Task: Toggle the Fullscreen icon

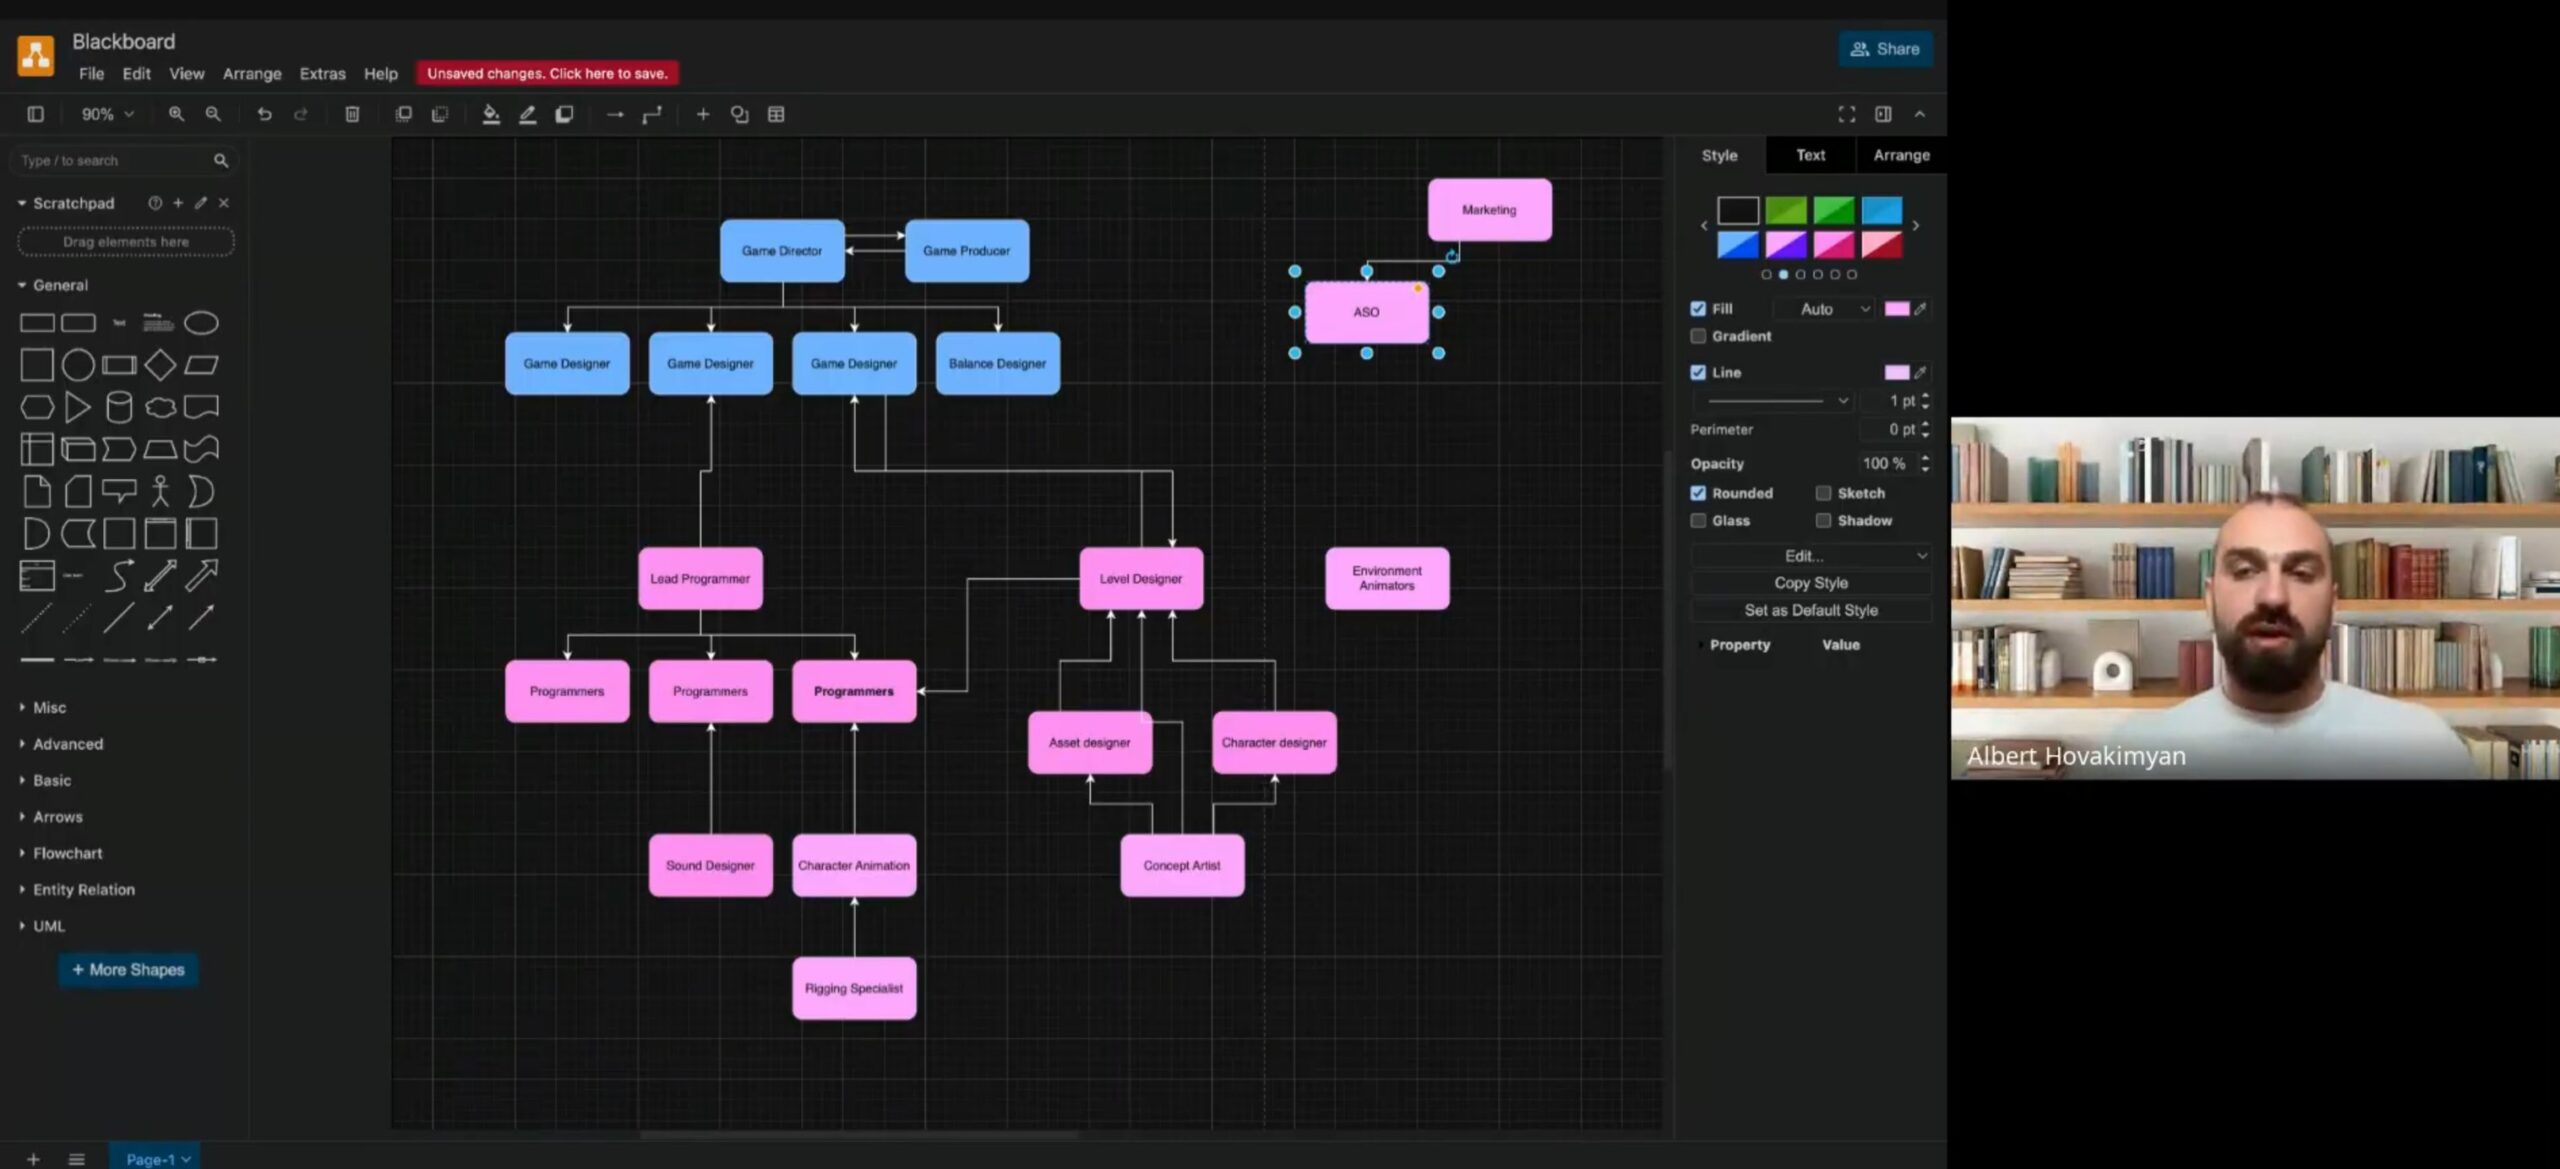Action: [x=1846, y=114]
